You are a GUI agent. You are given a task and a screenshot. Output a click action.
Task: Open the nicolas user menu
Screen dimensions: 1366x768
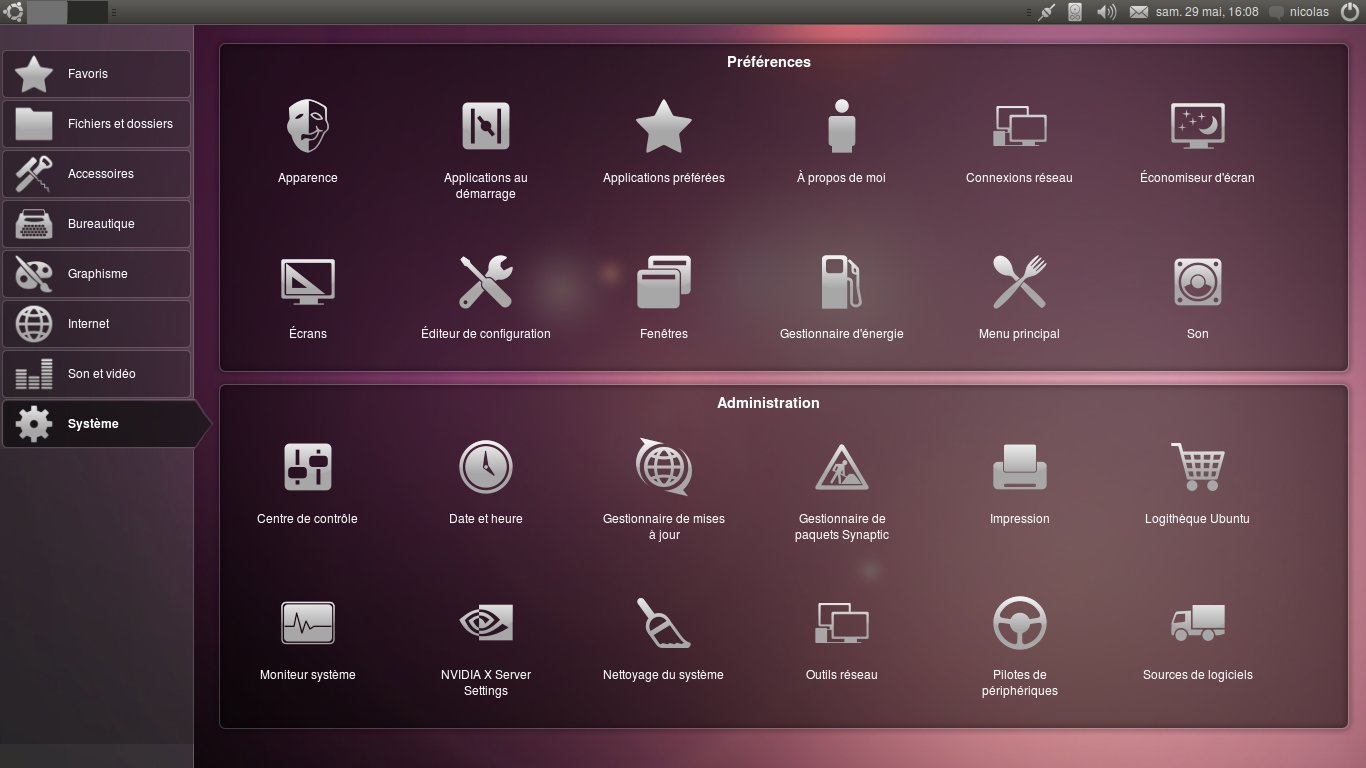click(x=1299, y=12)
